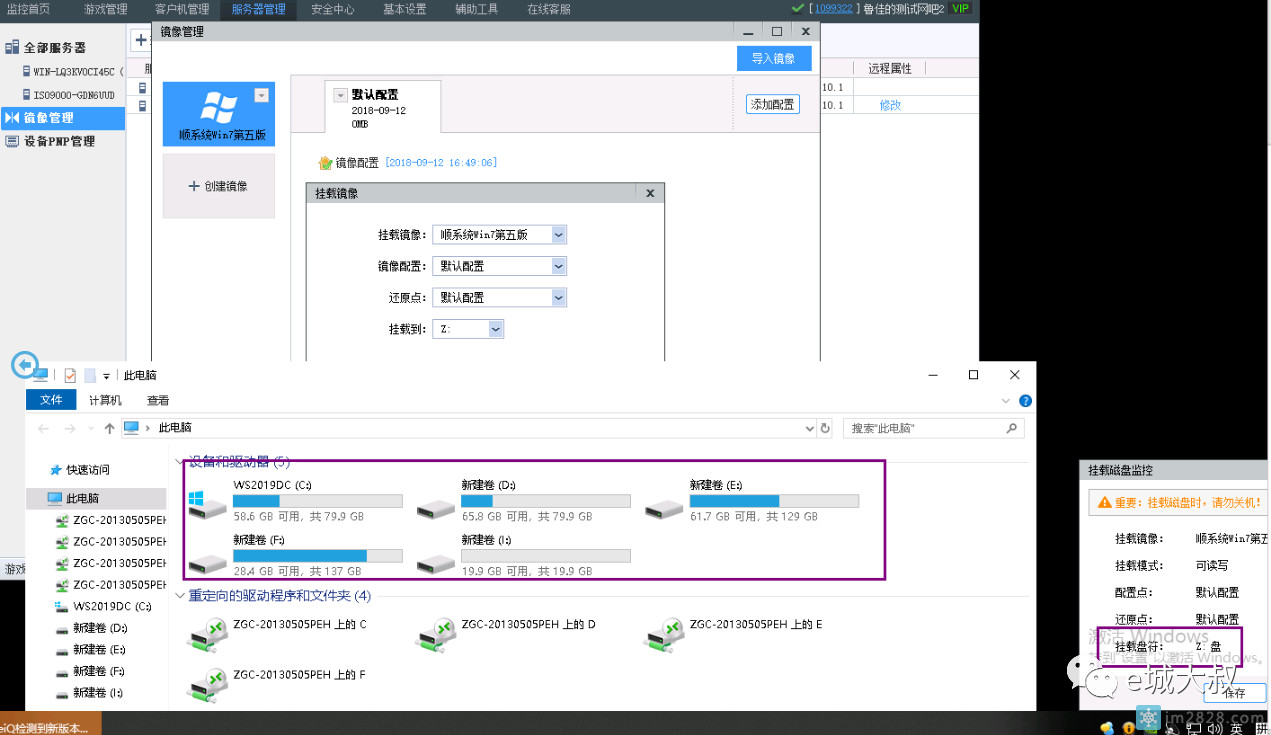Open the 查看 ribbon tab in Explorer
Viewport: 1271px width, 735px height.
coord(158,400)
